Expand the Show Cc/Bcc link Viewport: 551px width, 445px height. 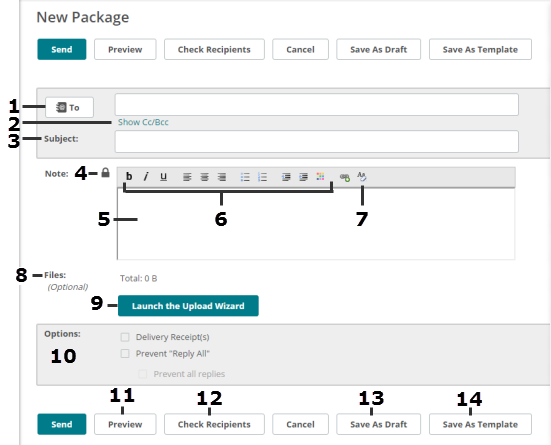(143, 122)
